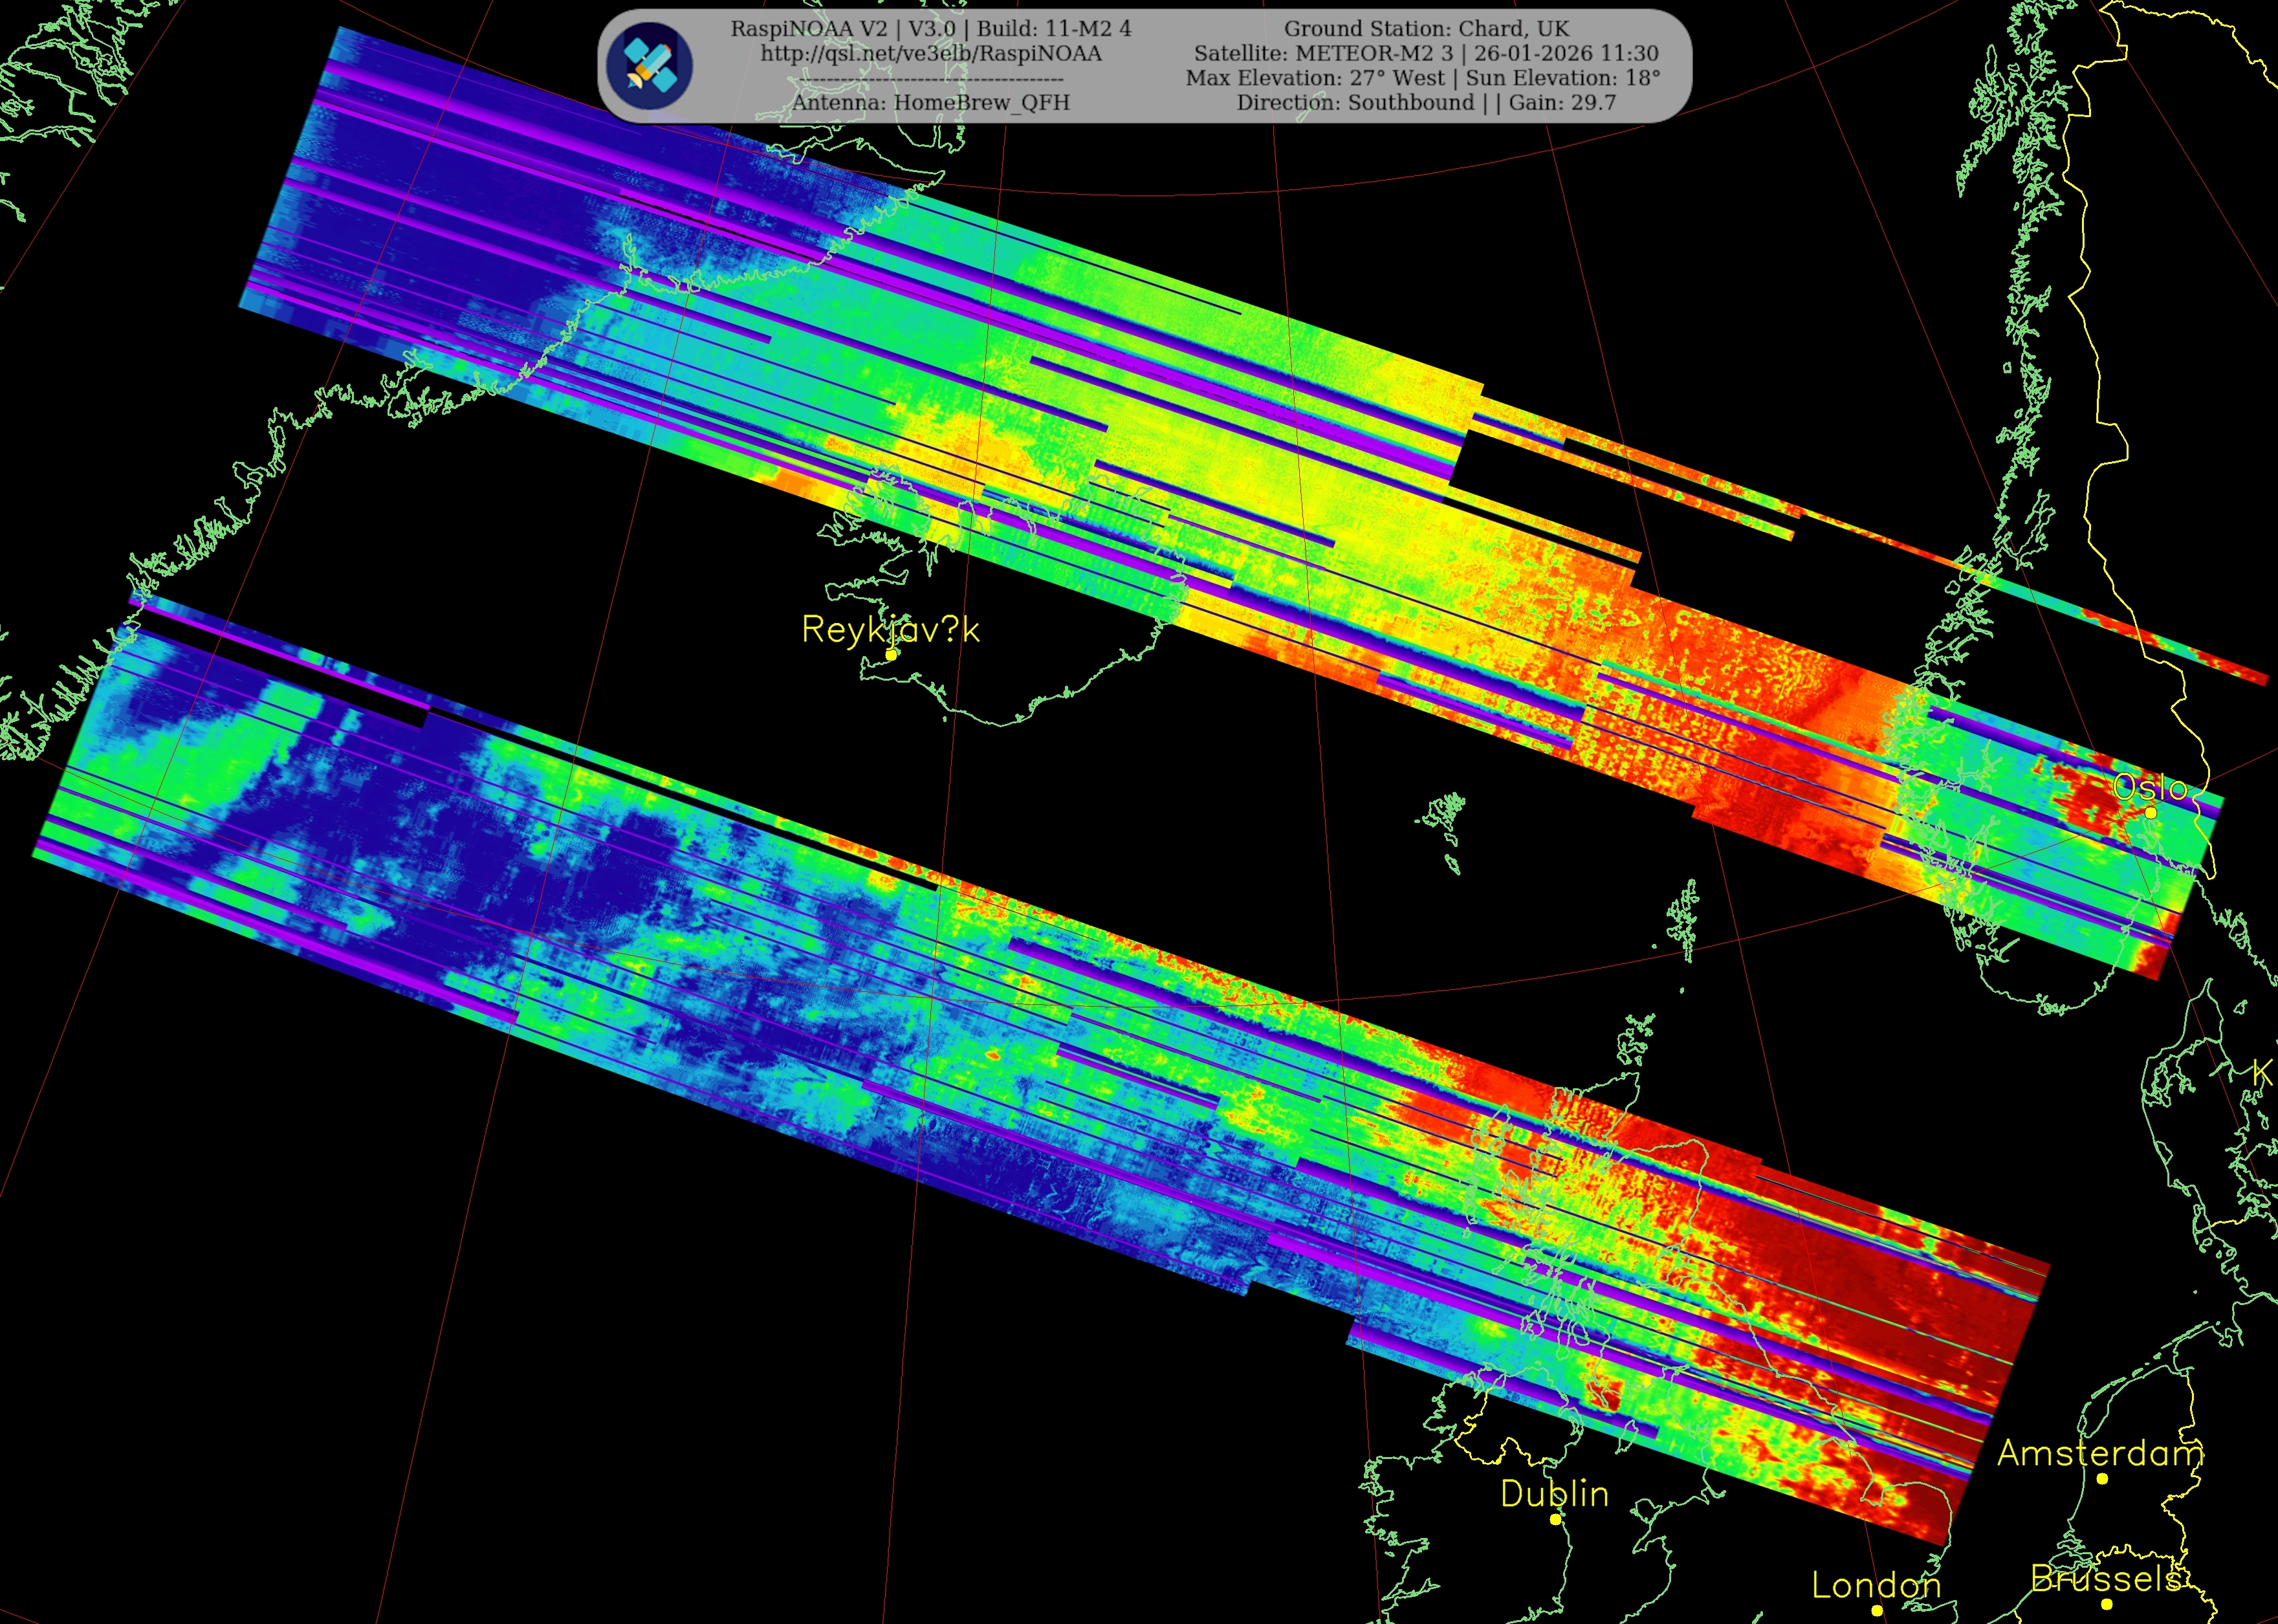Image resolution: width=2278 pixels, height=1624 pixels.
Task: Click the RaspiNOAA satellite logo icon
Action: [x=650, y=66]
